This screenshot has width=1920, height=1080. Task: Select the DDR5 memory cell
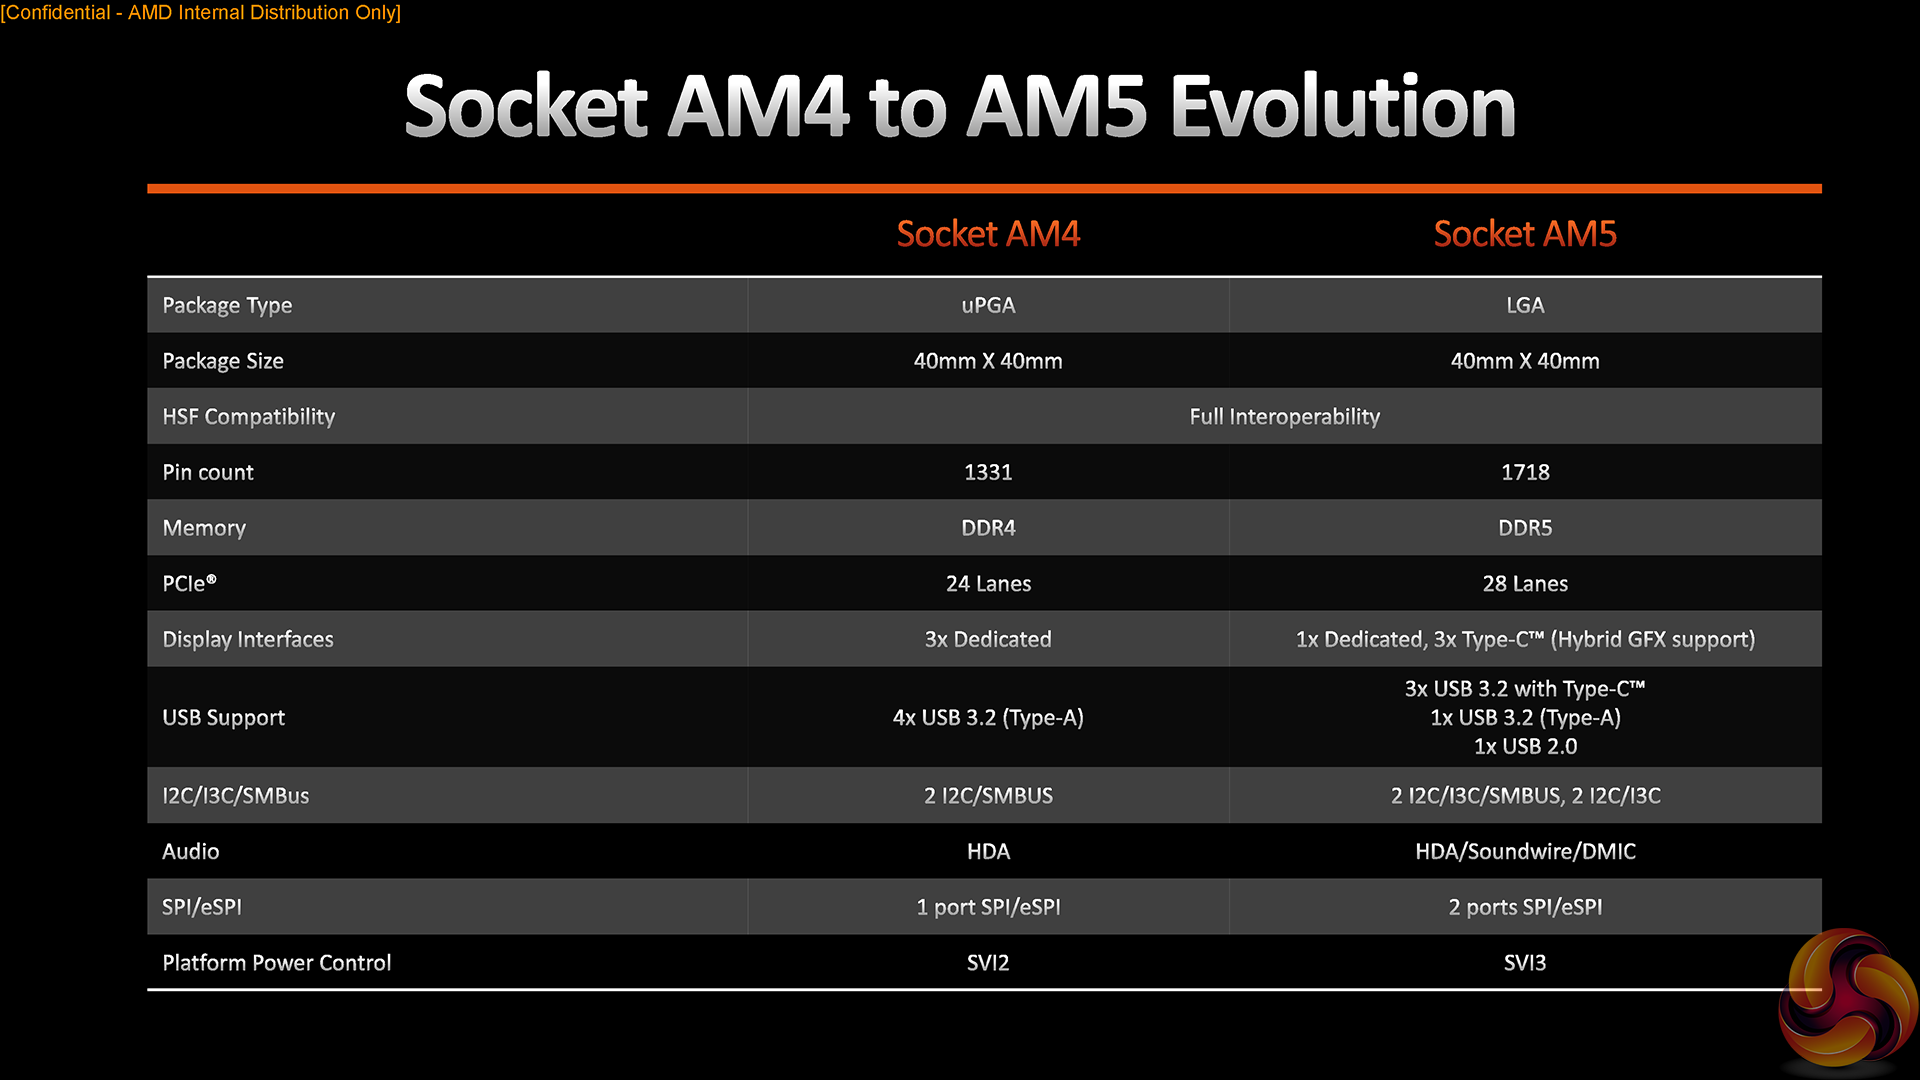(x=1525, y=528)
